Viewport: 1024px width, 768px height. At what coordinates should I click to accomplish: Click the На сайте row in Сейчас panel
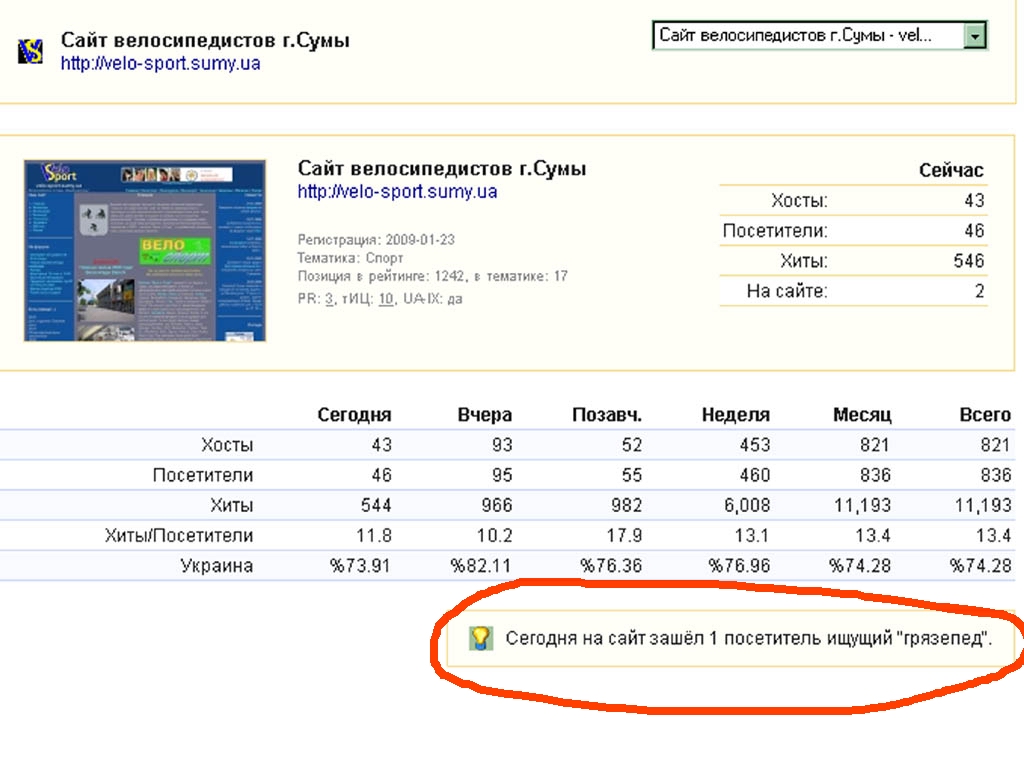pyautogui.click(x=787, y=292)
